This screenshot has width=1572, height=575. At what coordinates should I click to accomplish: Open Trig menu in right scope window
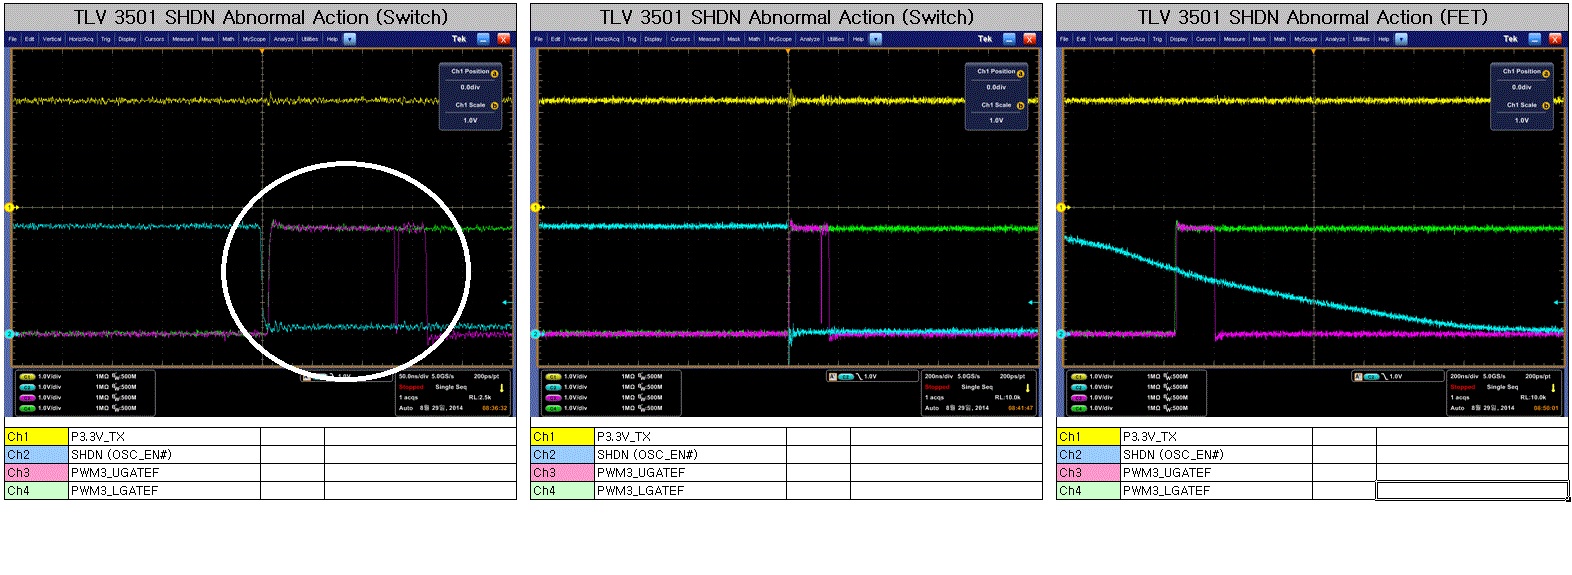pyautogui.click(x=1157, y=39)
